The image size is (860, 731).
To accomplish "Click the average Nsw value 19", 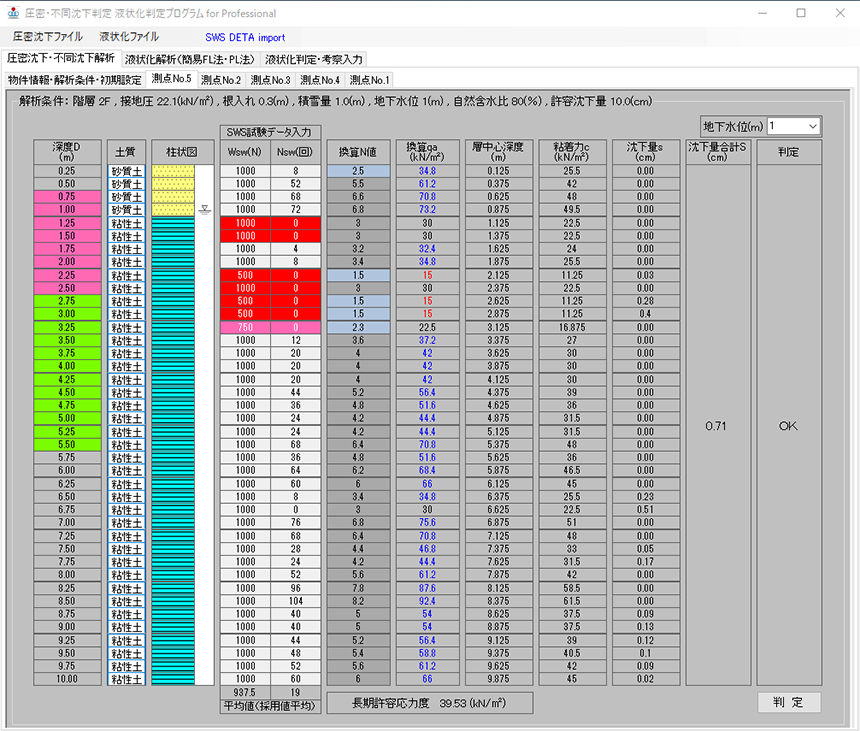I will pos(296,692).
